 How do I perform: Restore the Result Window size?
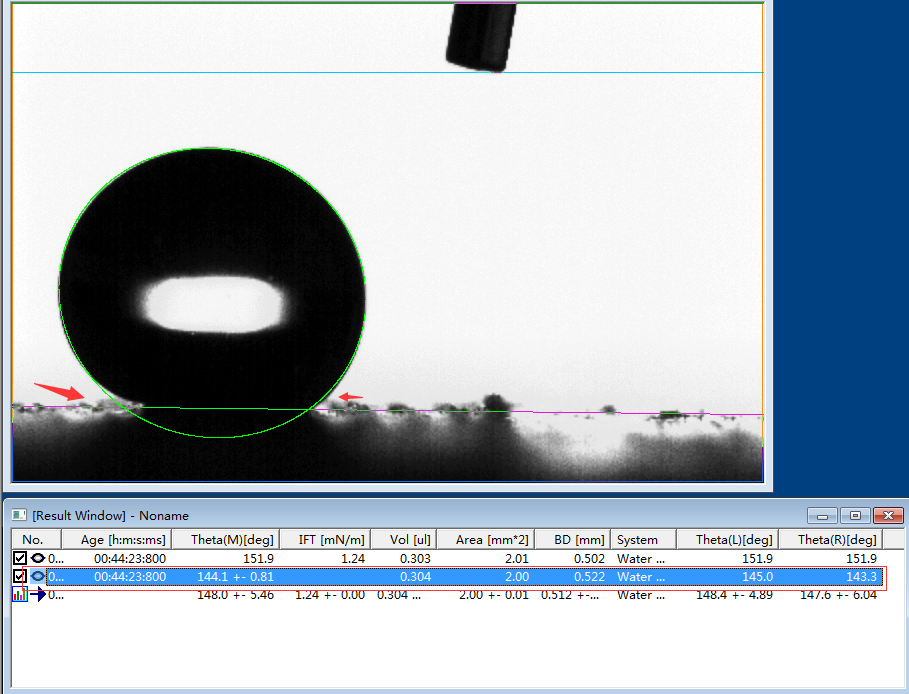click(855, 515)
